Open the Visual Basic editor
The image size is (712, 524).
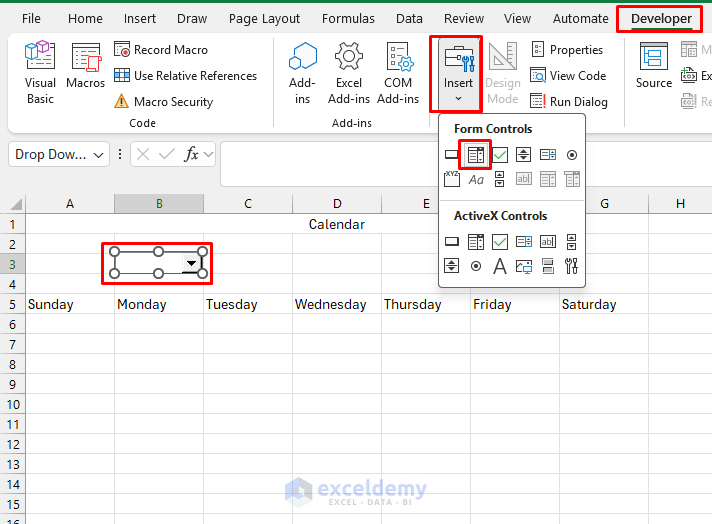click(x=40, y=73)
